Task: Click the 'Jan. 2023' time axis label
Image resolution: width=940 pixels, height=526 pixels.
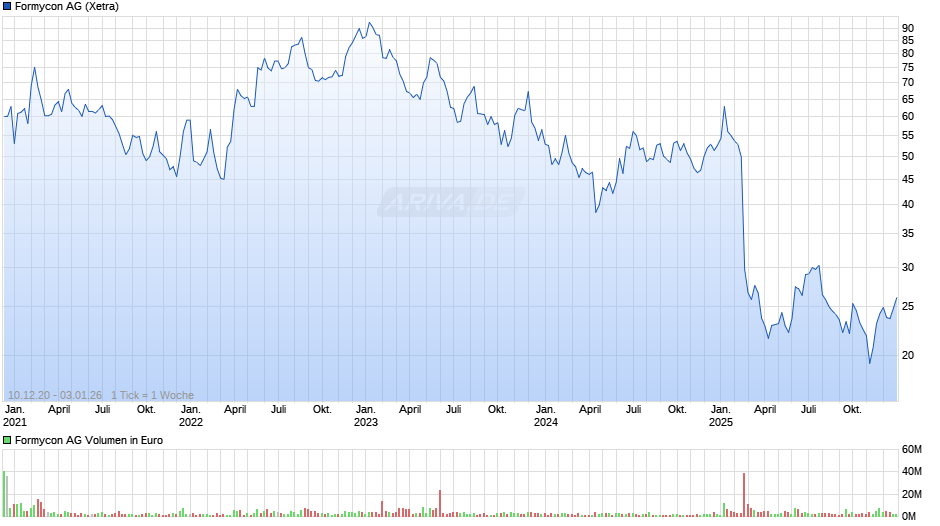Action: 366,416
